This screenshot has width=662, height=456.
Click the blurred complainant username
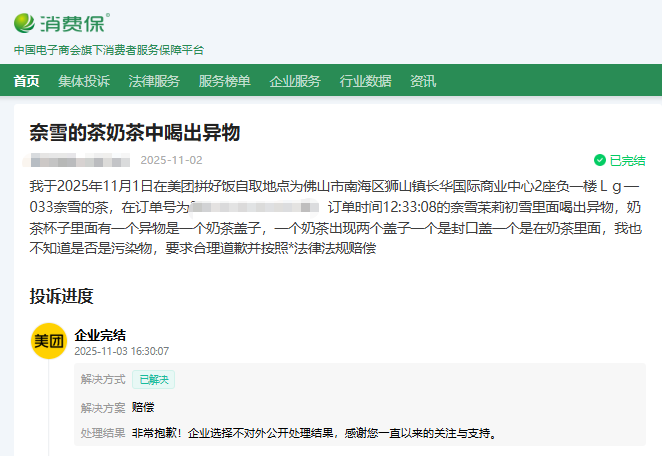pyautogui.click(x=78, y=160)
